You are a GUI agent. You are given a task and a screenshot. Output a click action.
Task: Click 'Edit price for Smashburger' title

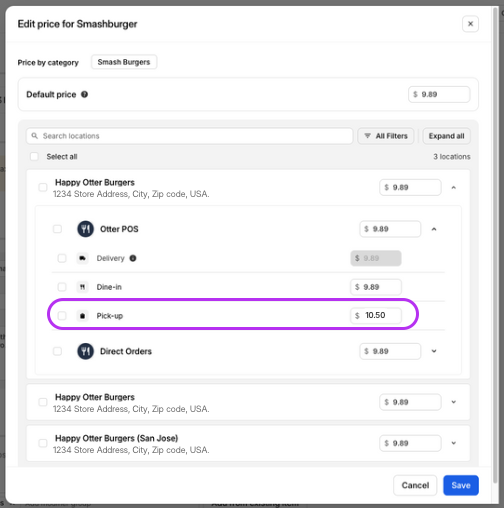click(x=77, y=24)
